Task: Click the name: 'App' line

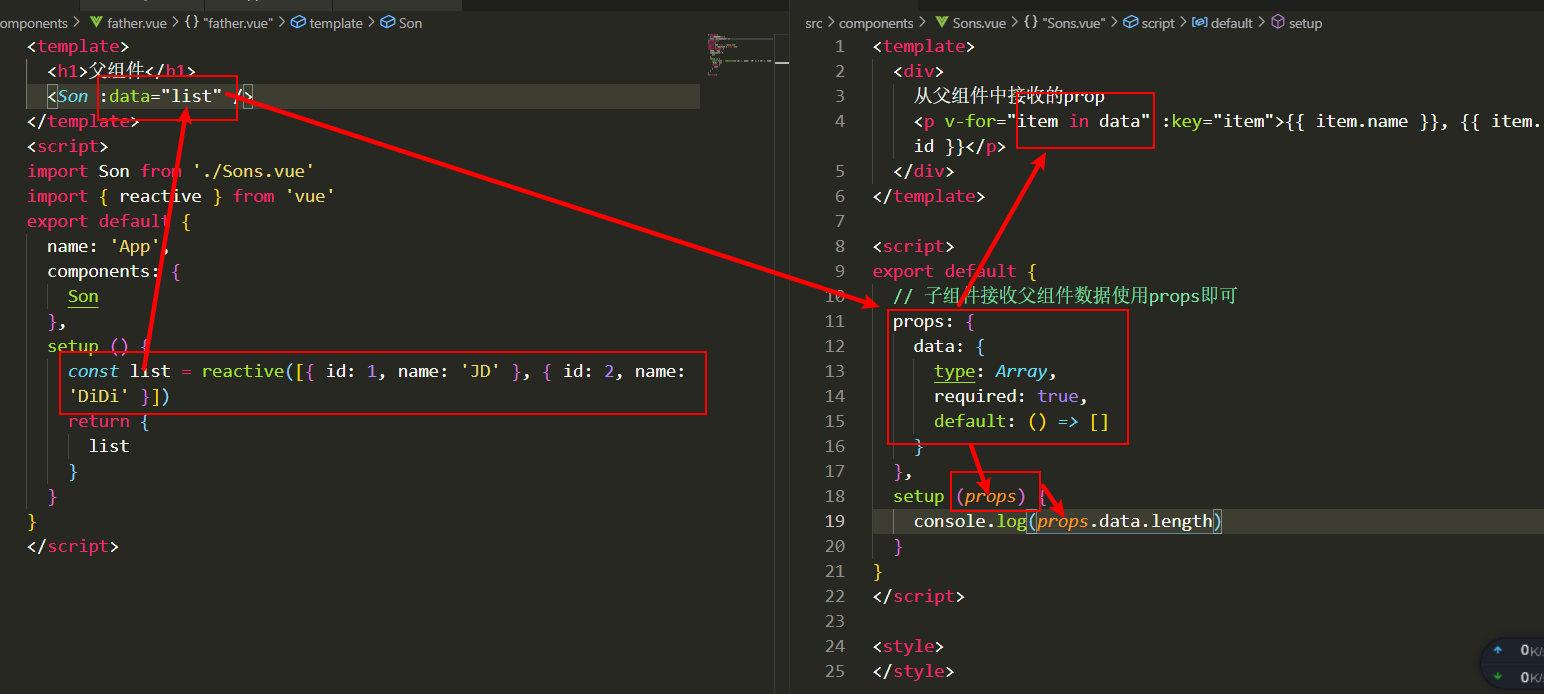Action: [x=109, y=246]
